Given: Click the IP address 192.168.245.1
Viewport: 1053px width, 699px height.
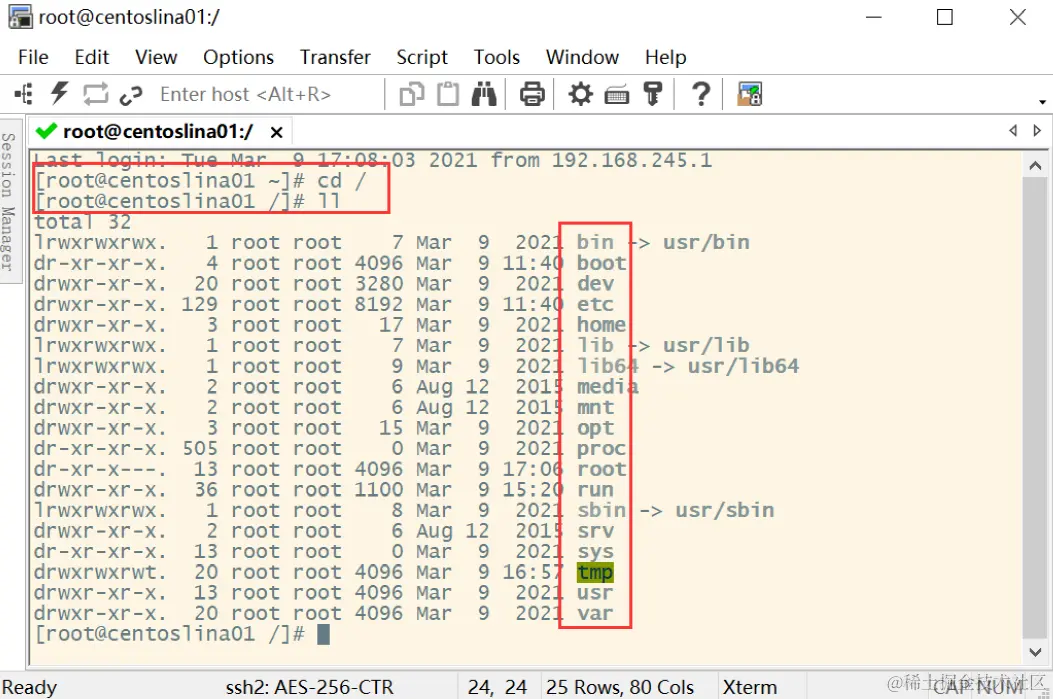Looking at the screenshot, I should [632, 160].
